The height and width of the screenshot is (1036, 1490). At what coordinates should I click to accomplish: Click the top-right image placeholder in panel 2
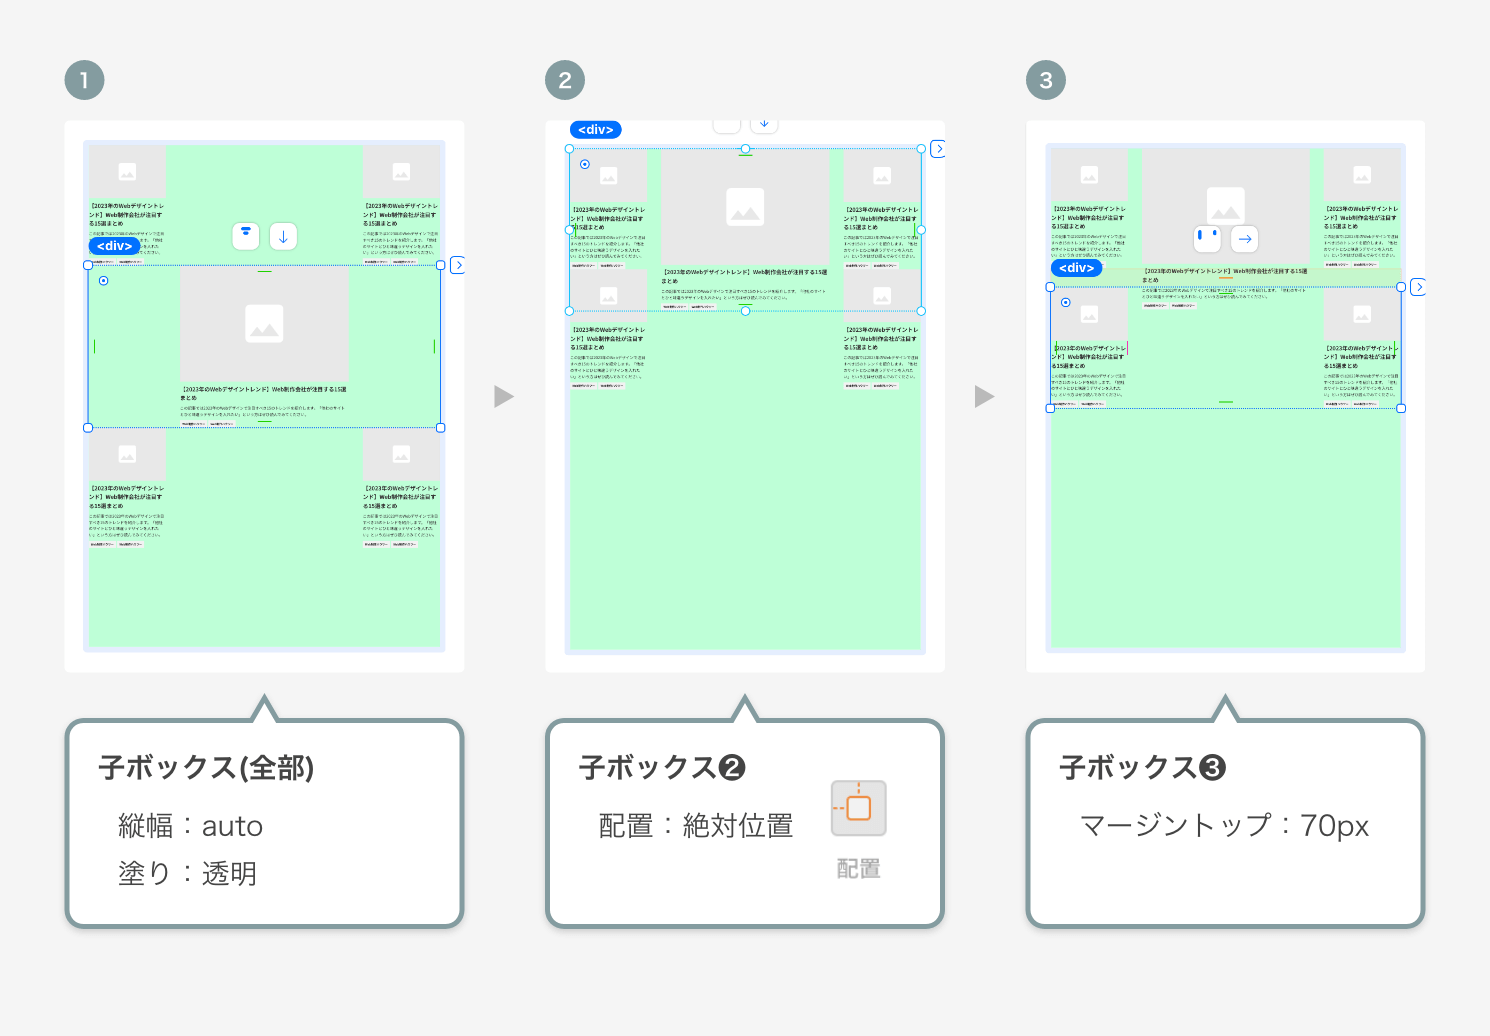(x=882, y=176)
